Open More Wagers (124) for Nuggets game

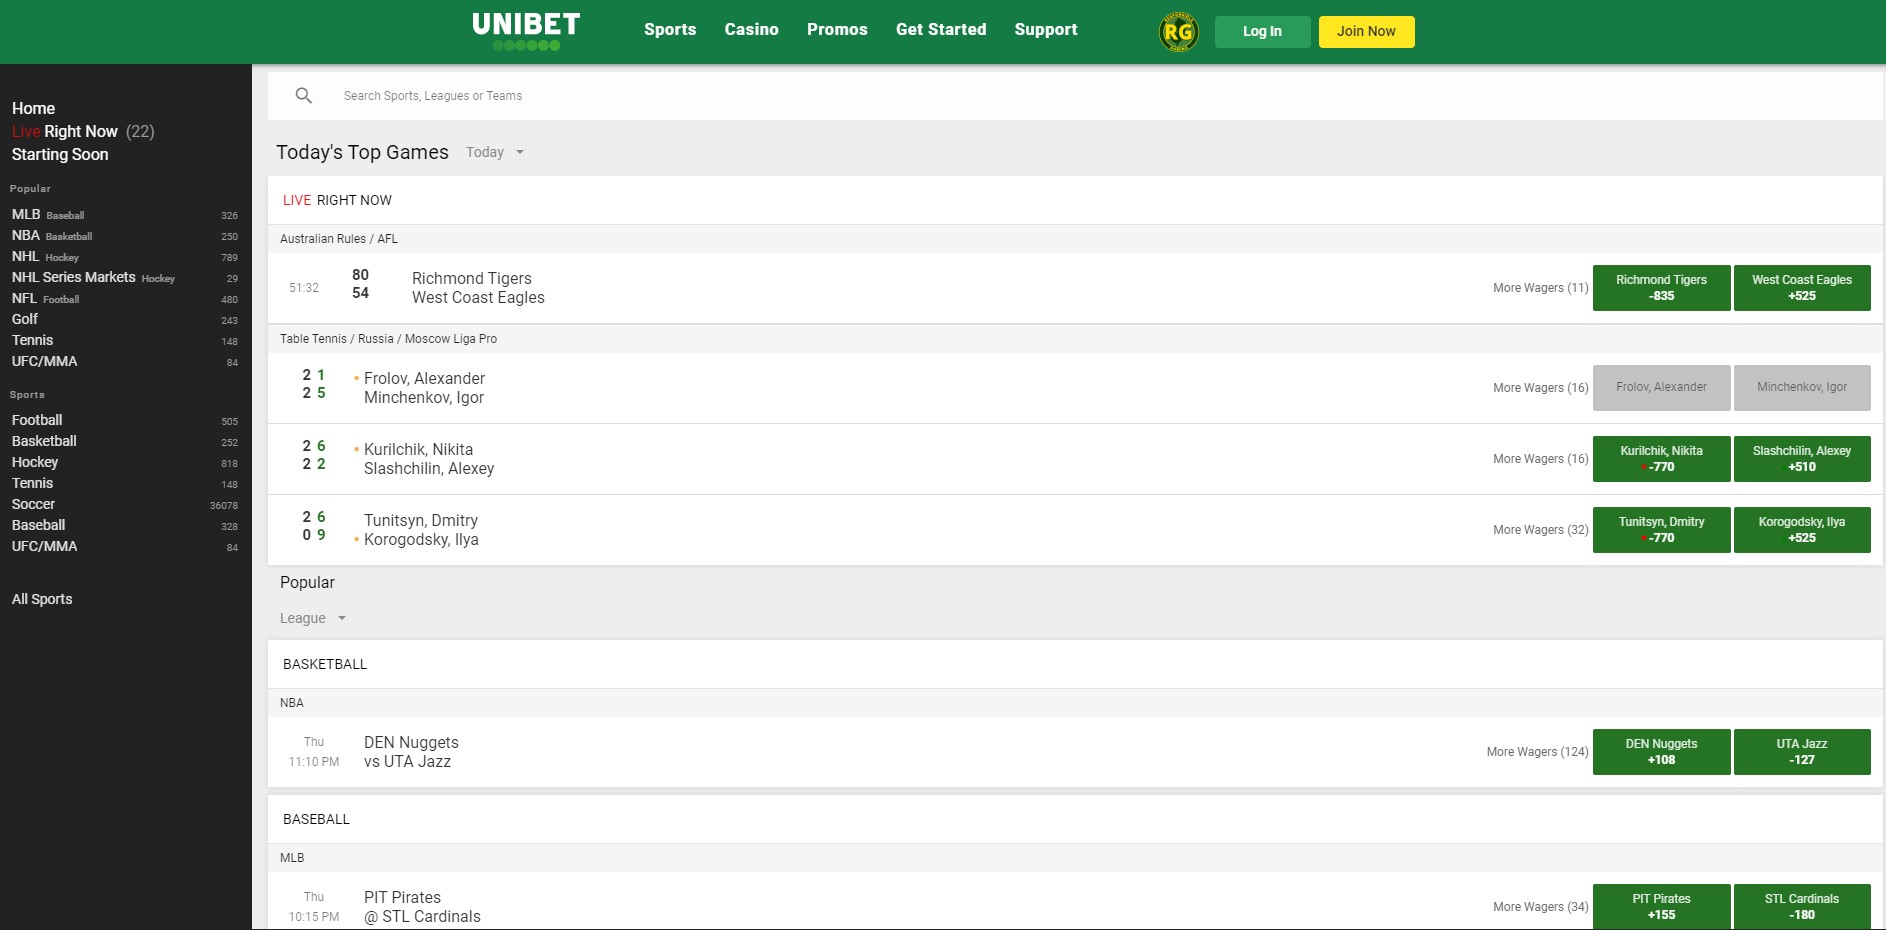[x=1537, y=752]
